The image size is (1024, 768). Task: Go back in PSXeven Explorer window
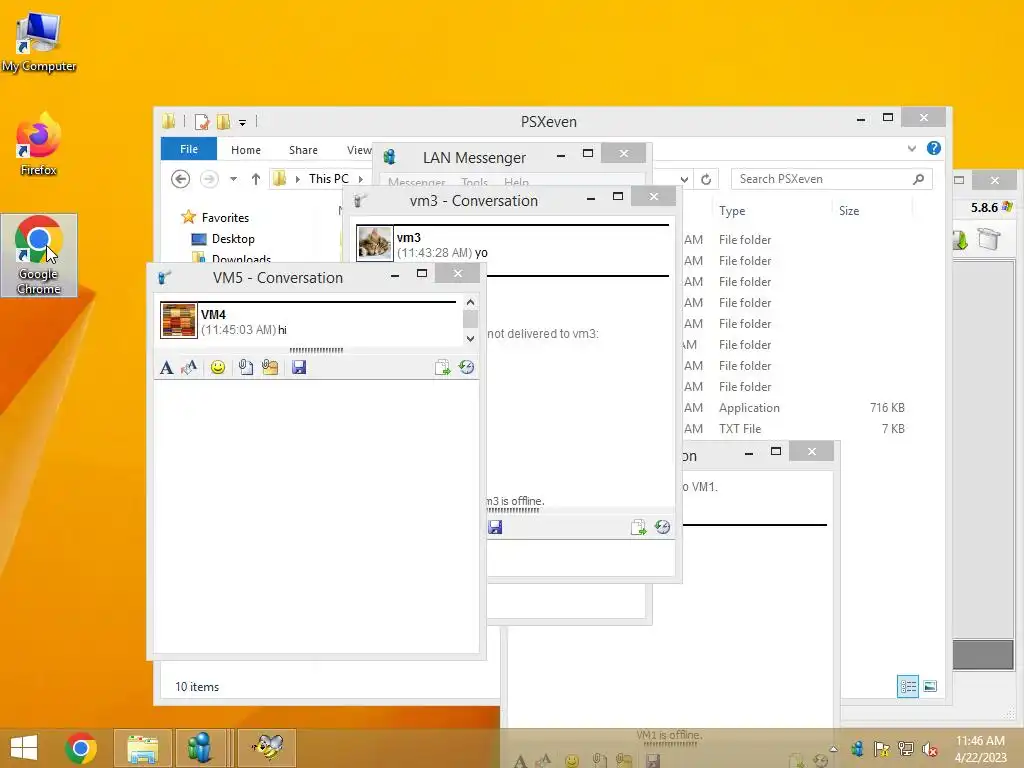coord(180,179)
